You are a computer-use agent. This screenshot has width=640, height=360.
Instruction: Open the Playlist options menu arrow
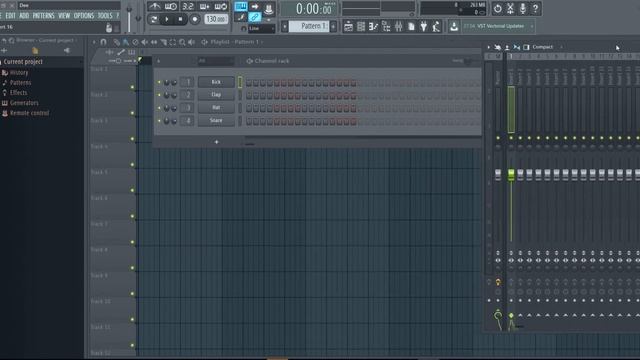[x=94, y=42]
